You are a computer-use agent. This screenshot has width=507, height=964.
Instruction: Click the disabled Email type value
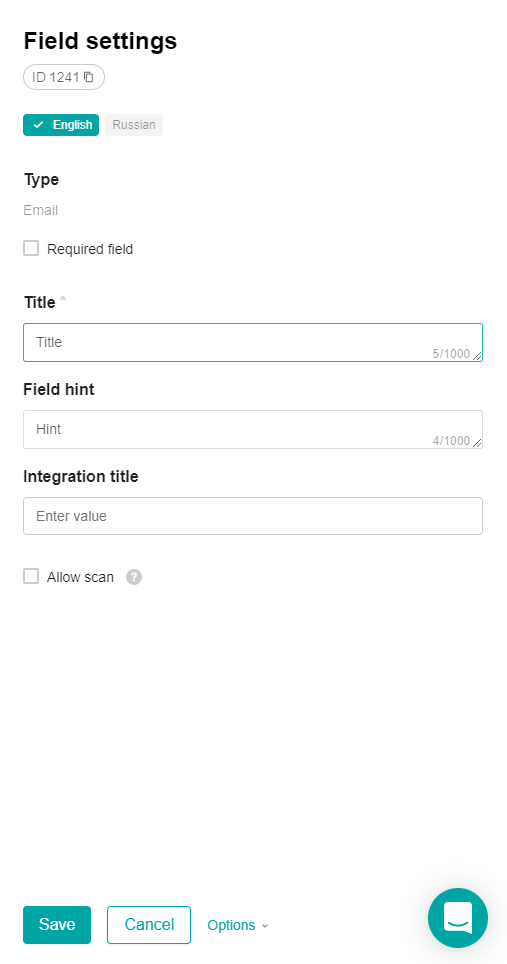[x=41, y=210]
